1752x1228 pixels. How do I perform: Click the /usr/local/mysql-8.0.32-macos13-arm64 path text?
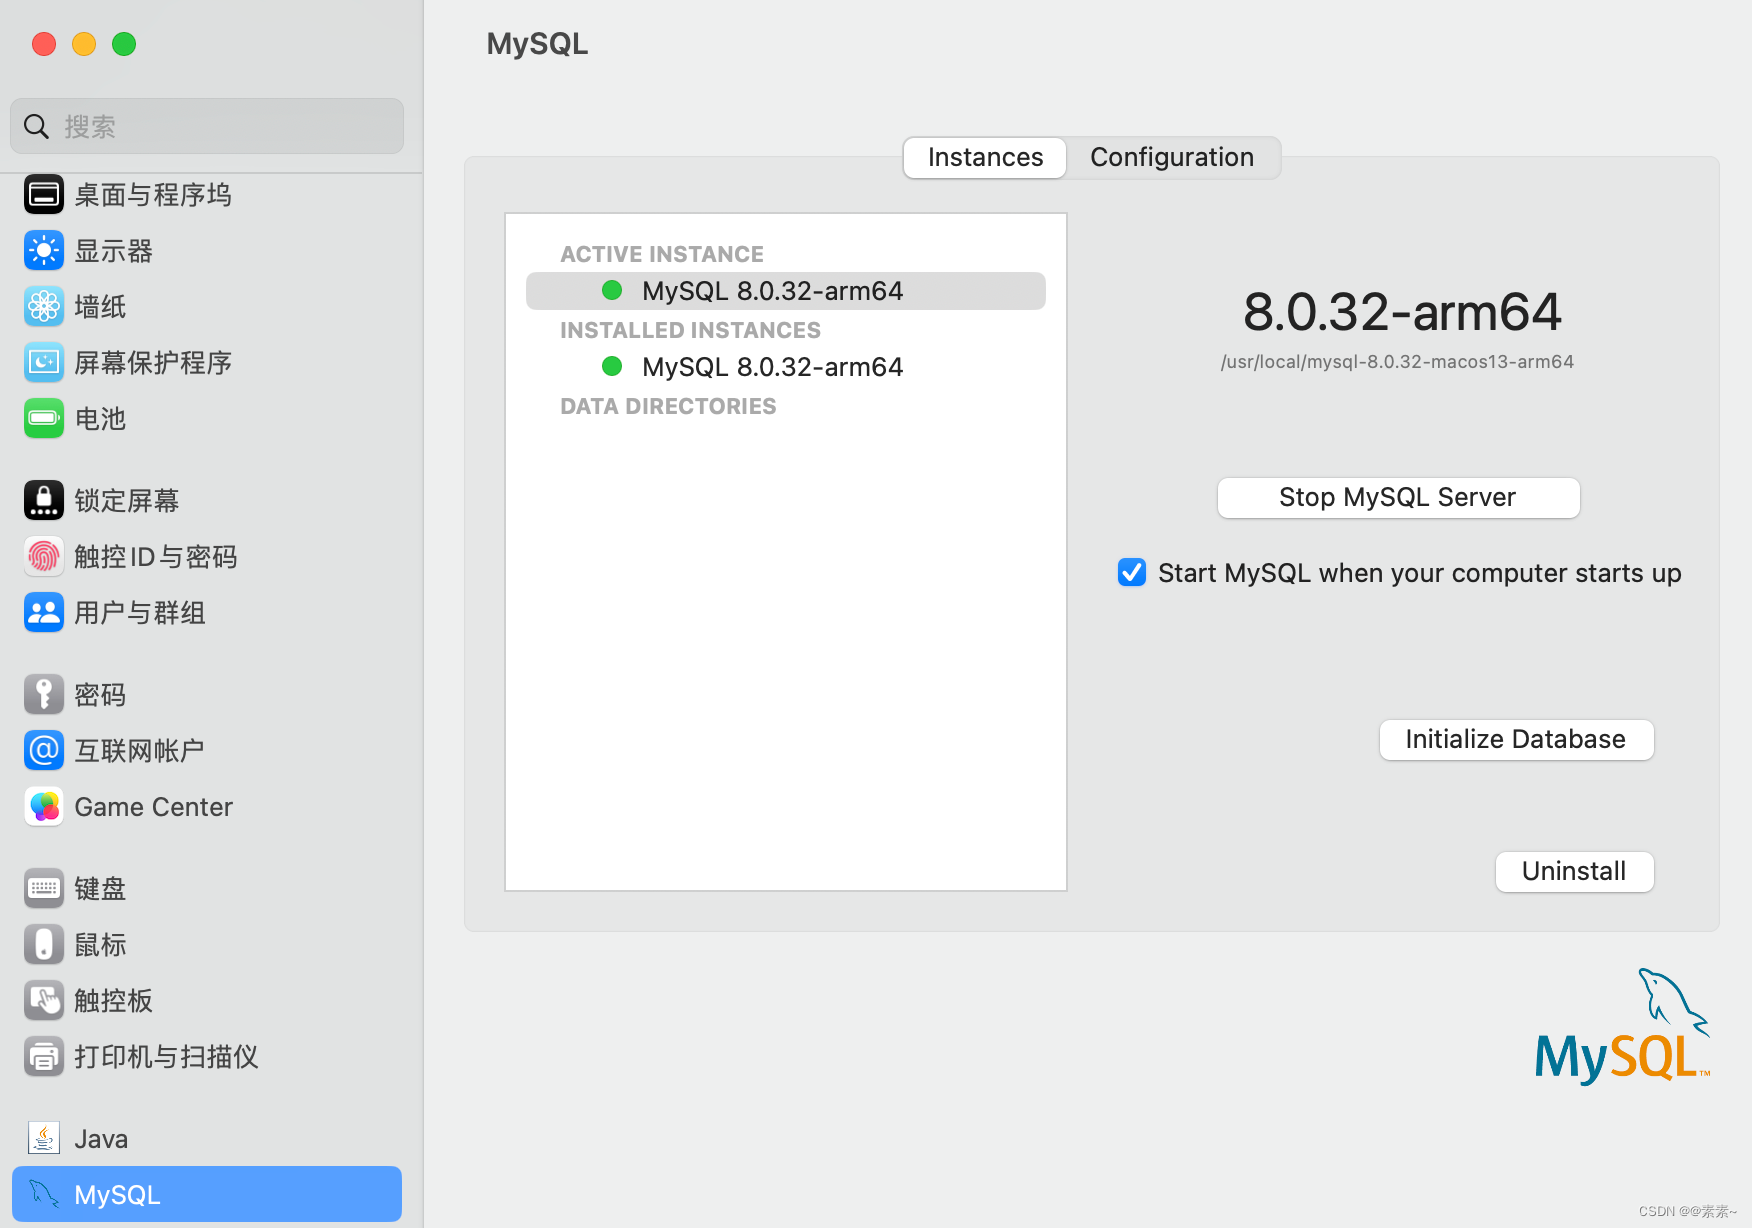point(1397,362)
